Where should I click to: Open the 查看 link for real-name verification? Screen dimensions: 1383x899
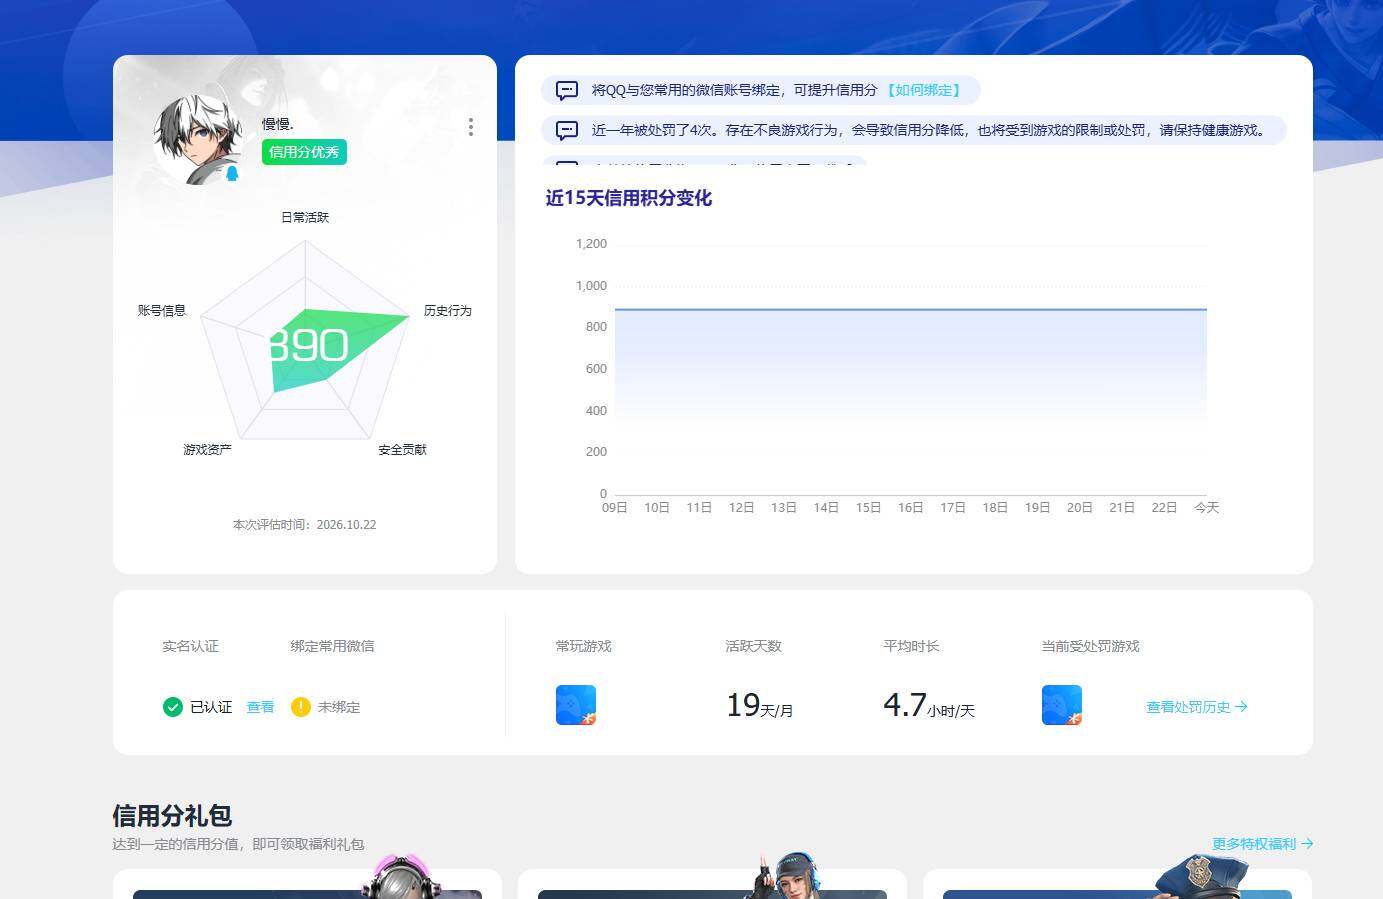point(260,707)
